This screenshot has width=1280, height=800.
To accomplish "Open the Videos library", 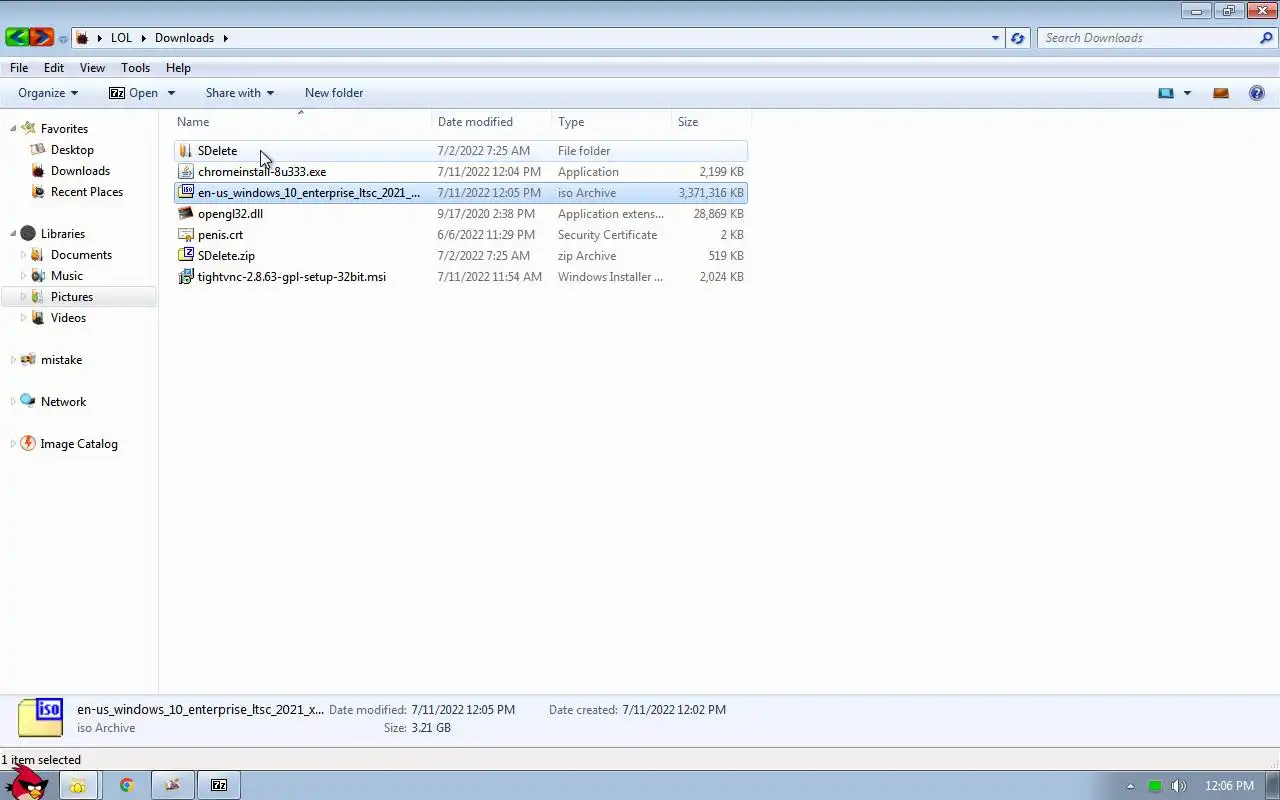I will pyautogui.click(x=68, y=318).
